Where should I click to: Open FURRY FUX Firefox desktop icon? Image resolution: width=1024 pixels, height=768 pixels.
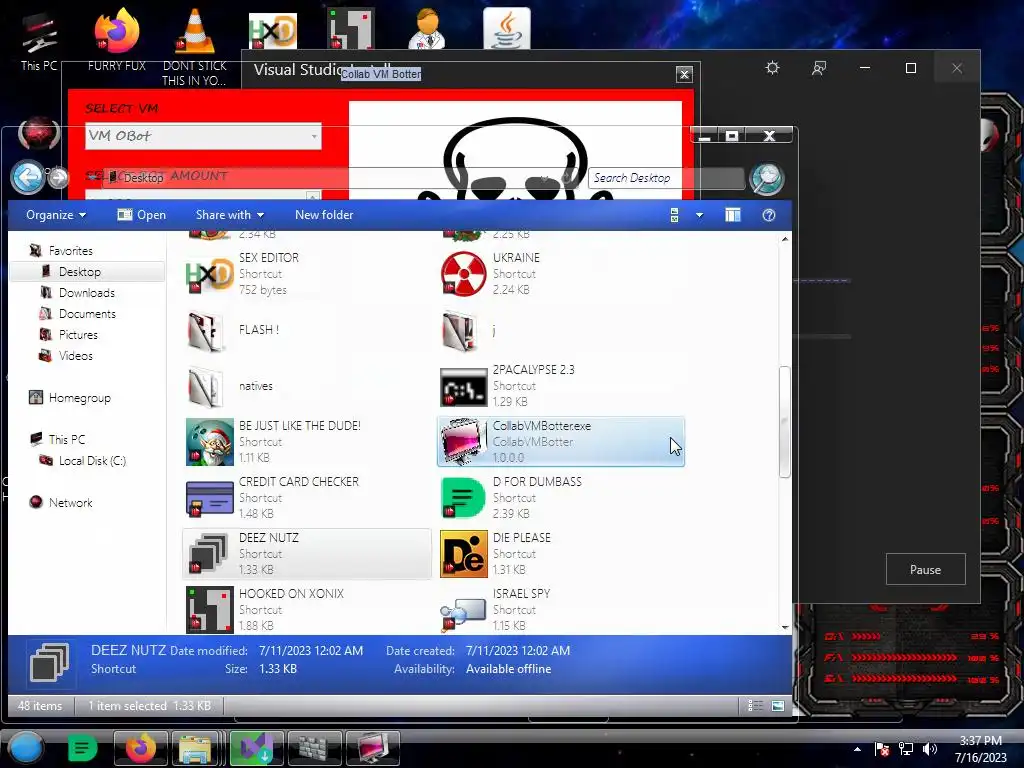tap(116, 40)
